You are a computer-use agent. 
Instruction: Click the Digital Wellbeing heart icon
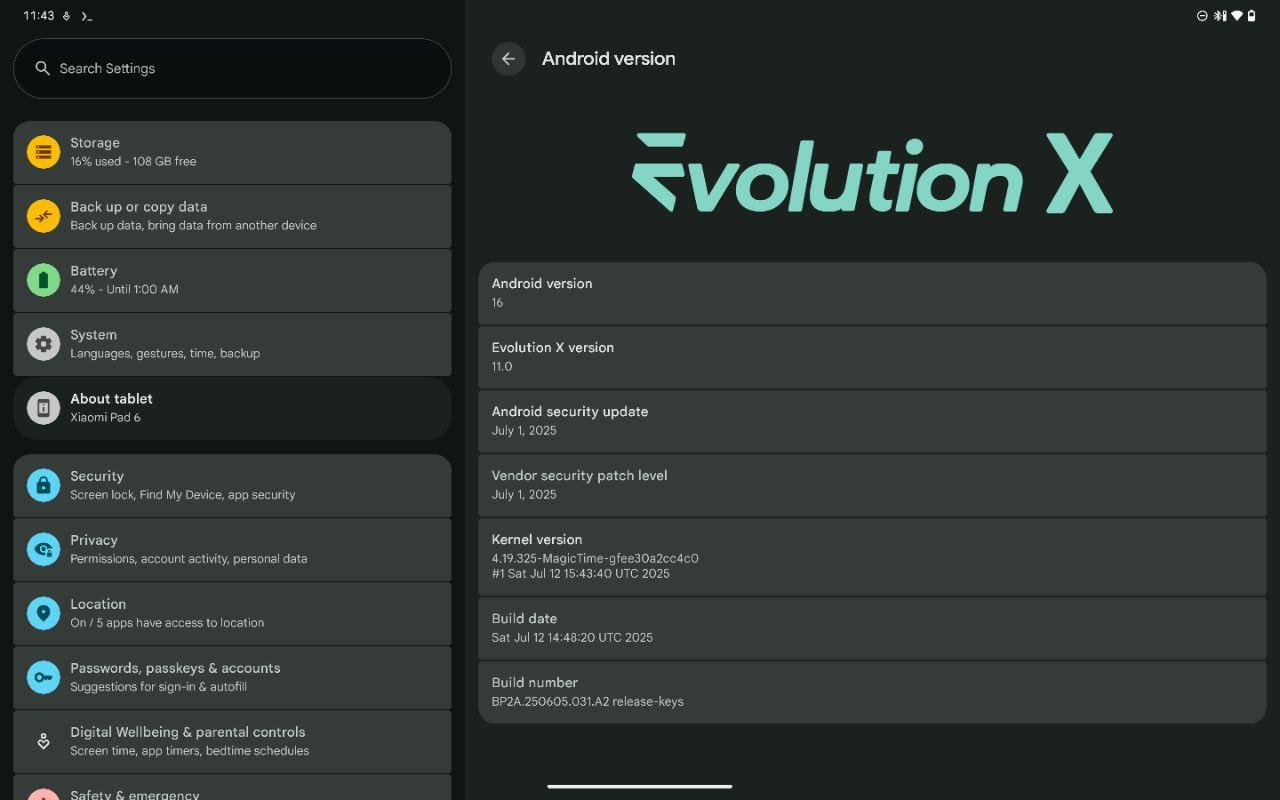tap(43, 741)
